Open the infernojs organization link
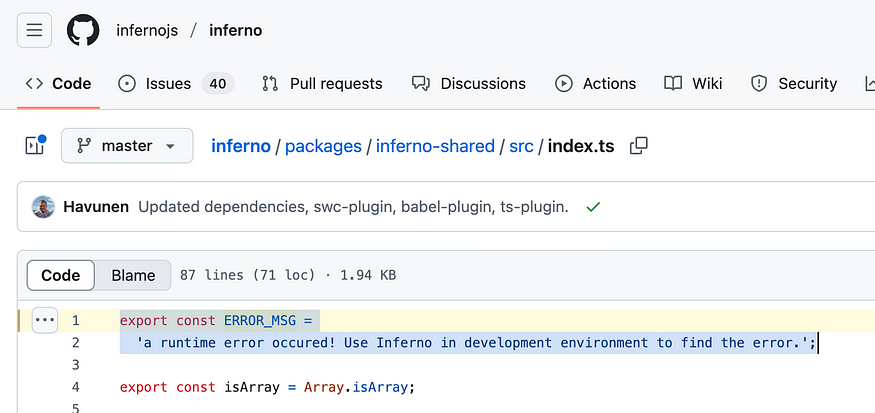 click(x=147, y=30)
